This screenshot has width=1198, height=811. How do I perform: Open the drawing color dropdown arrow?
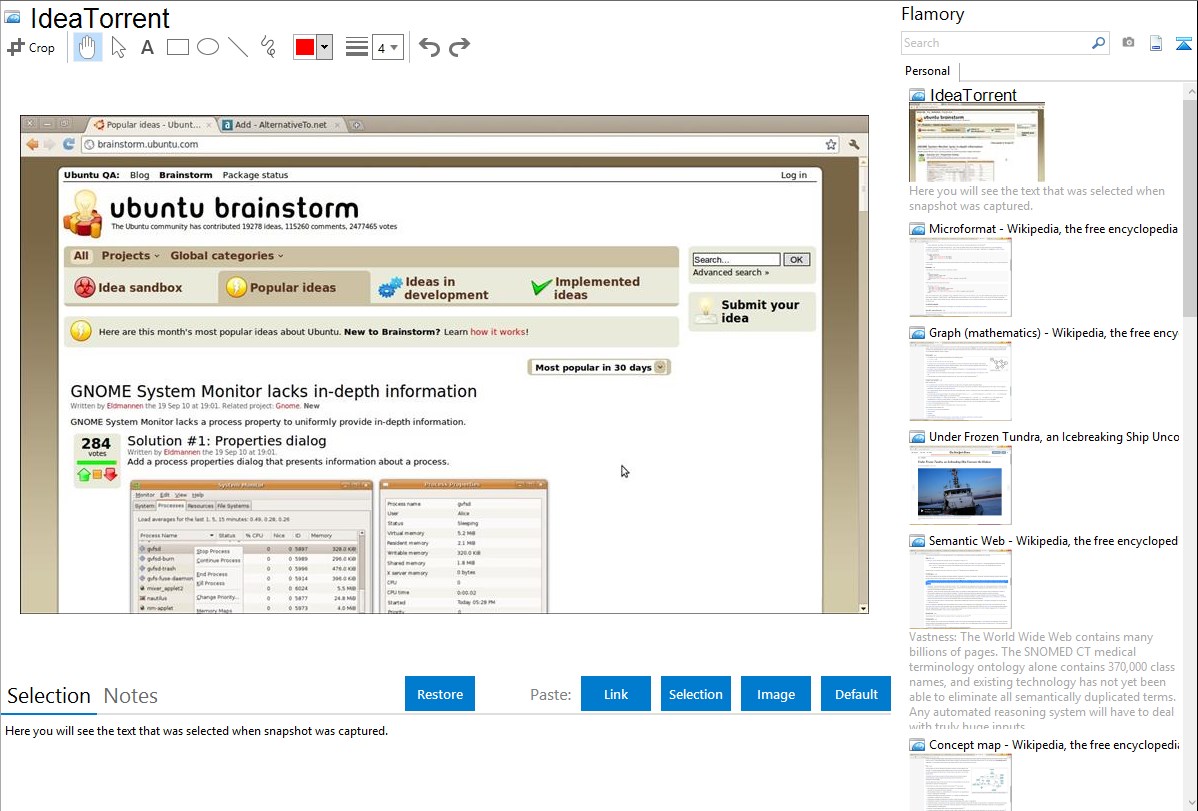click(x=325, y=47)
